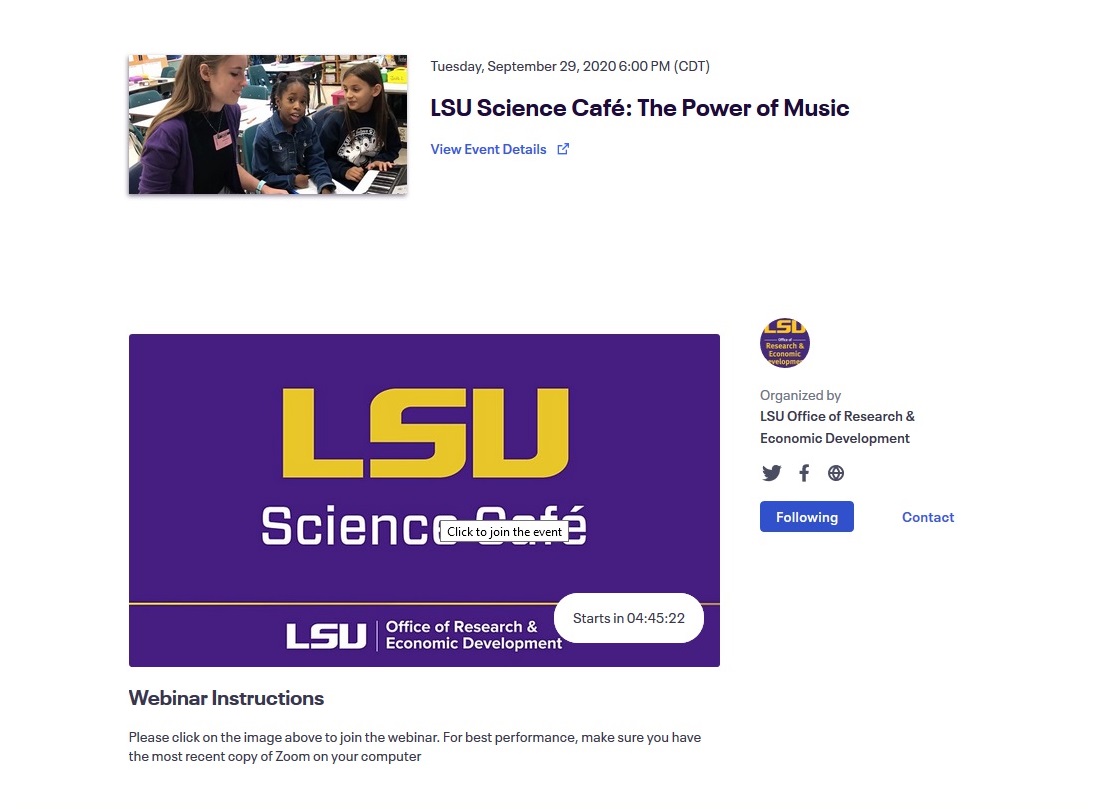Open the event photo thumbnail of children
Viewport: 1101px width, 809px height.
pyautogui.click(x=267, y=124)
